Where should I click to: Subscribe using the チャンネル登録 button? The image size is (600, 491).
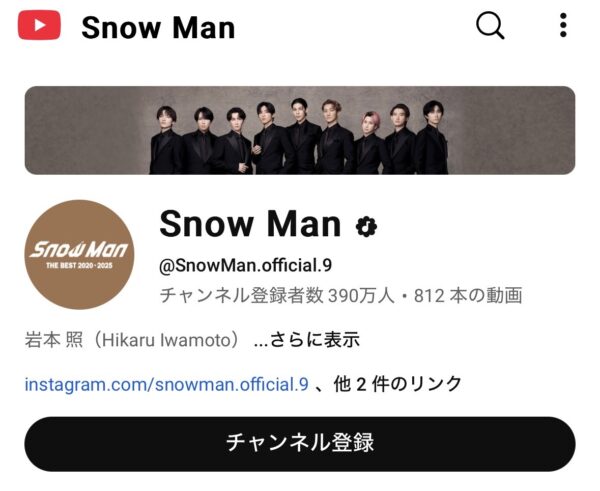tap(300, 444)
